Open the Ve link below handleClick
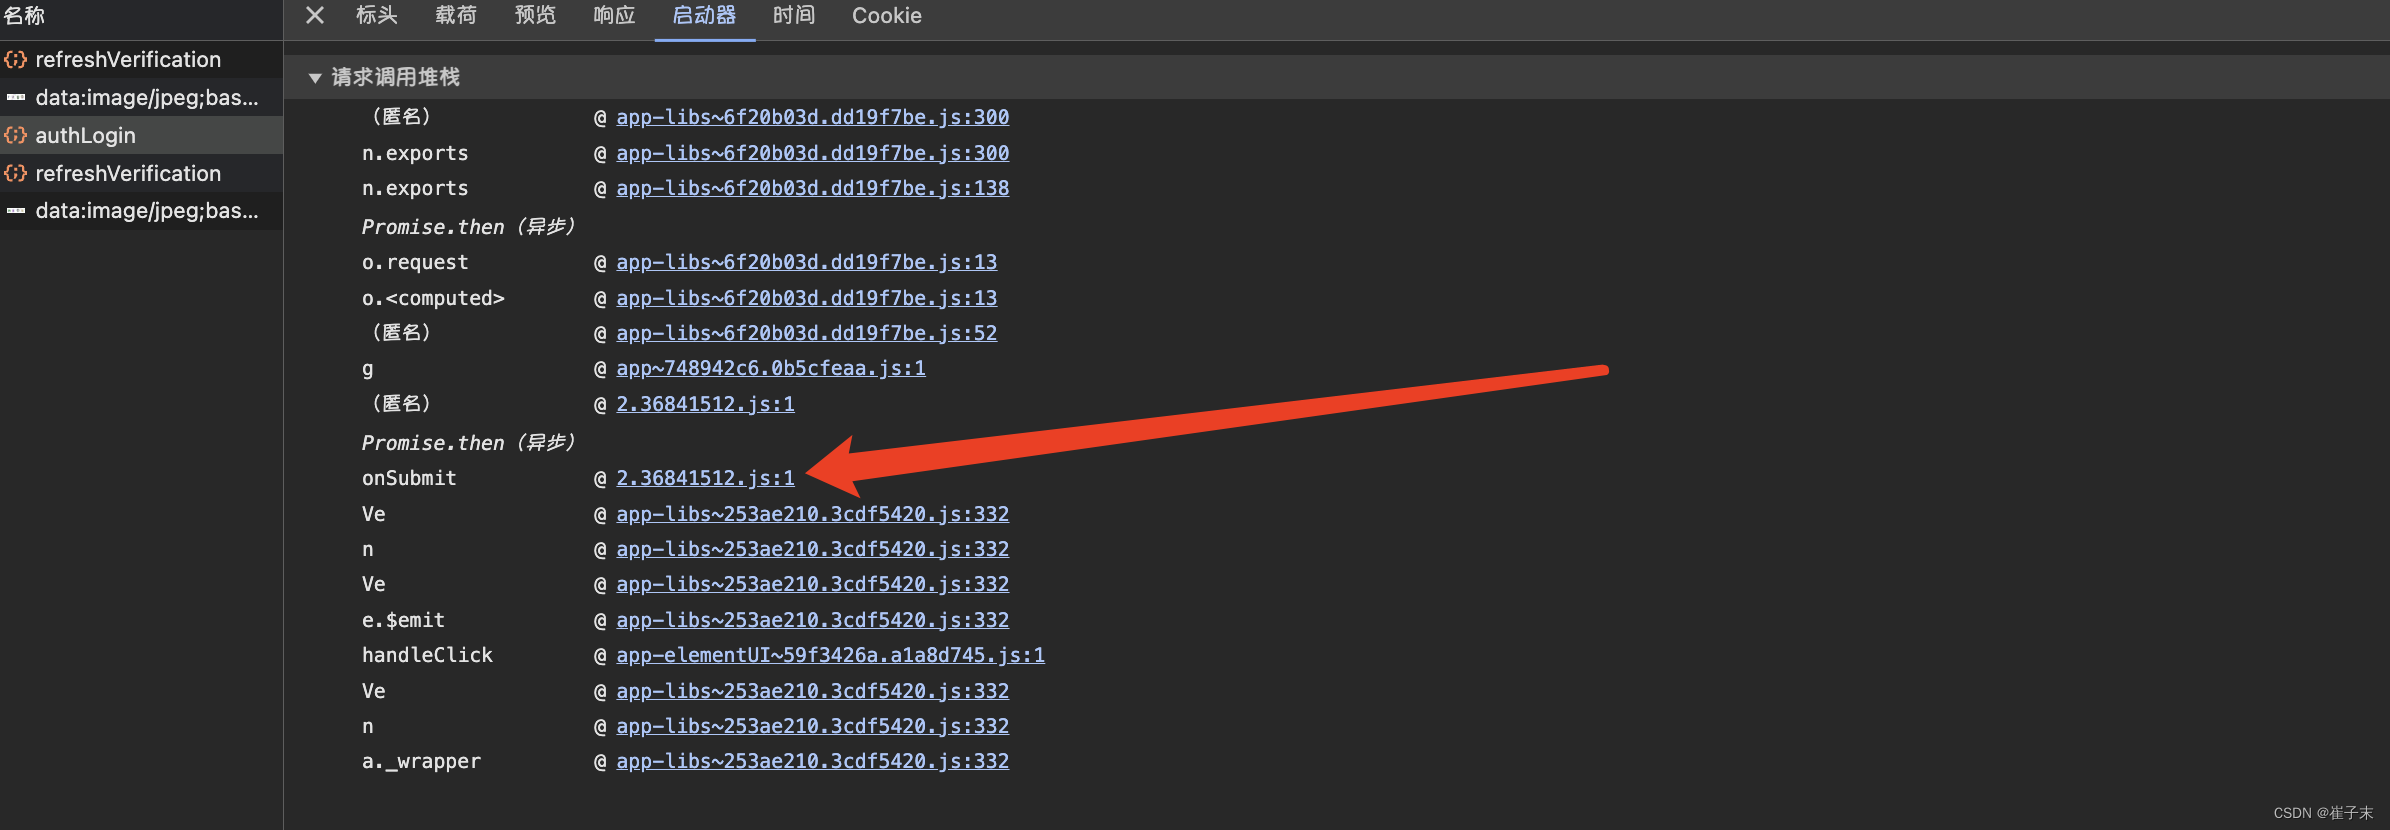This screenshot has height=830, width=2390. 812,691
